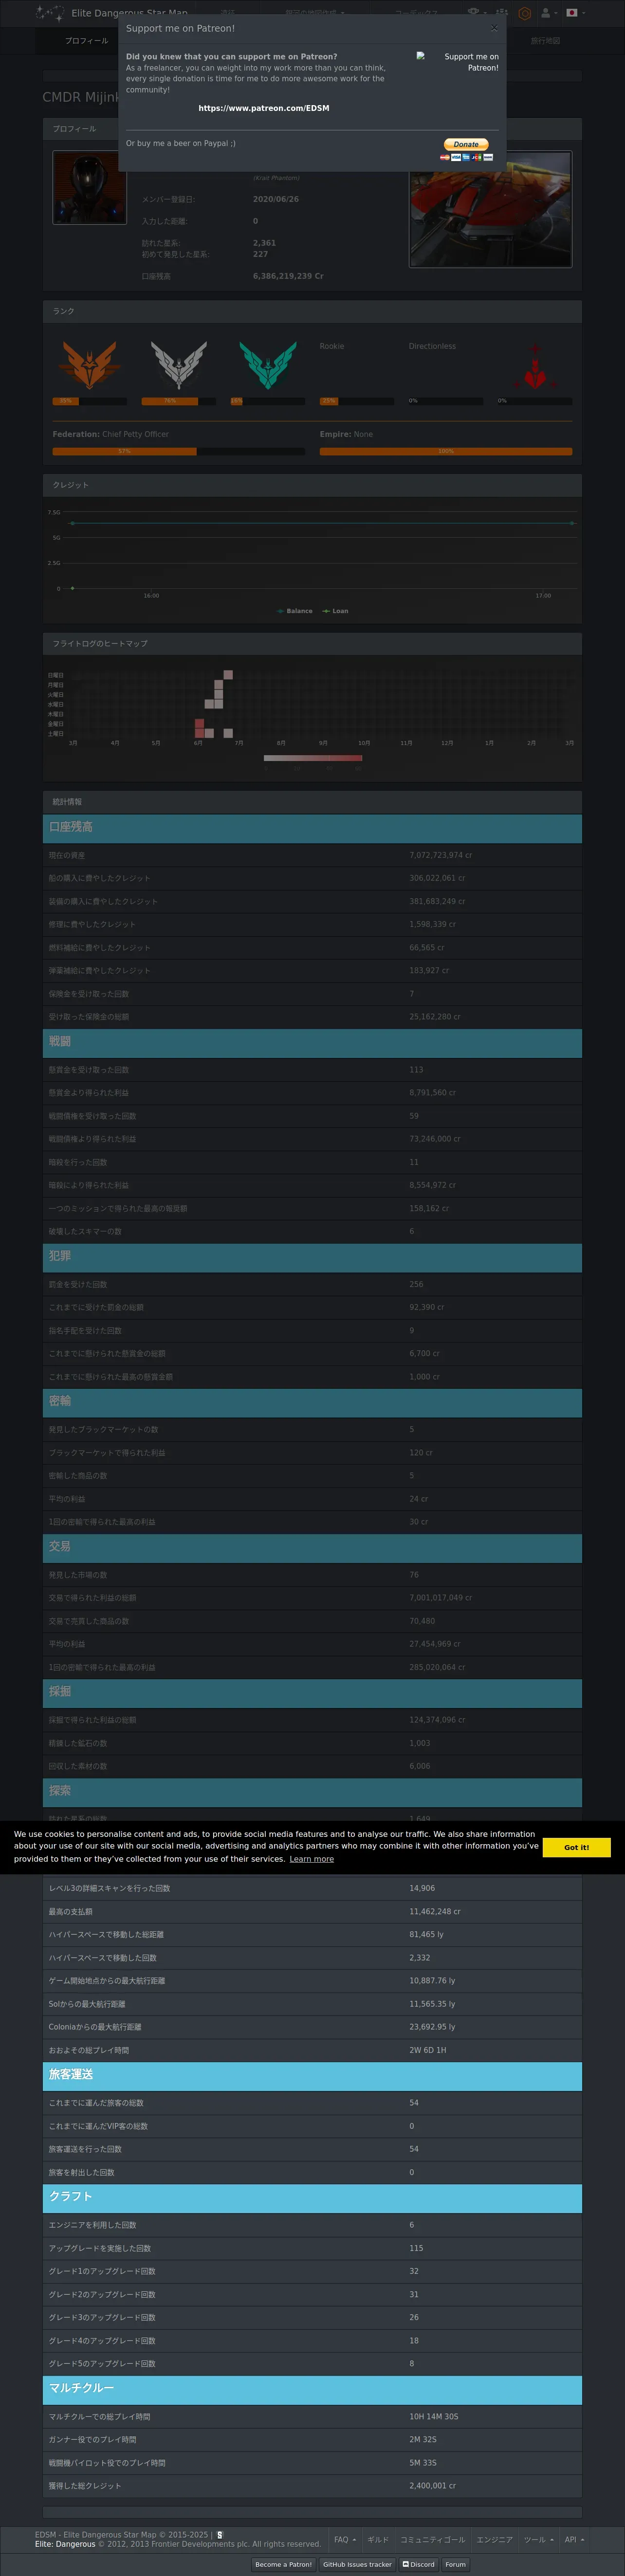Click the PayPal Donate button
This screenshot has width=625, height=2576.
click(x=466, y=144)
